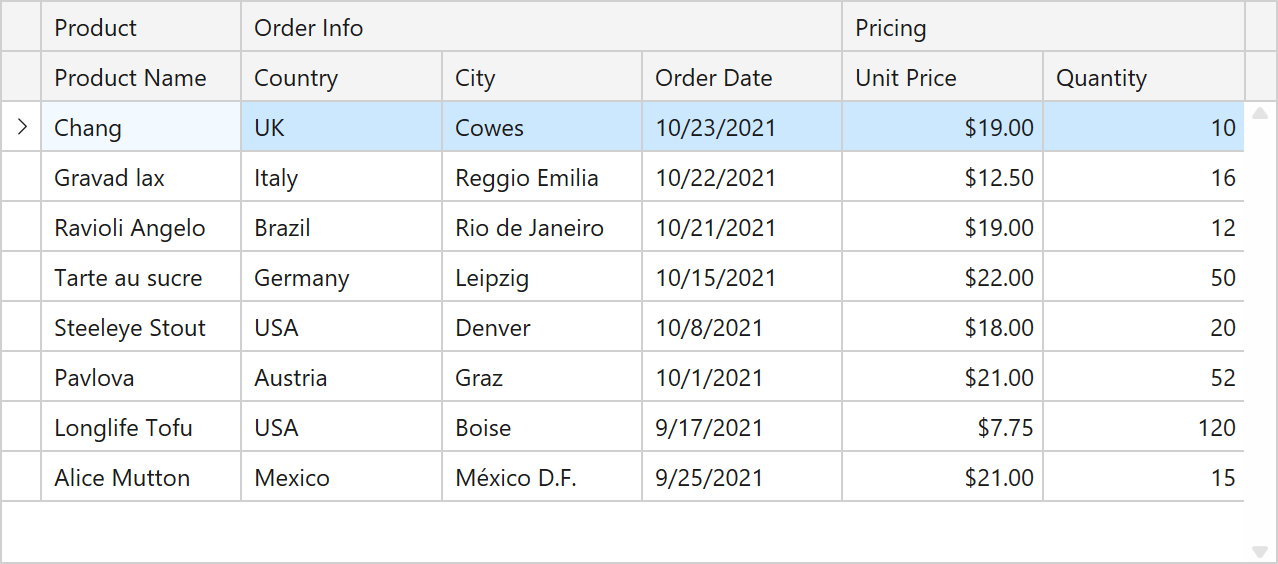Click the México D.F. city cell
Screen dimensions: 1278x564
(541, 478)
